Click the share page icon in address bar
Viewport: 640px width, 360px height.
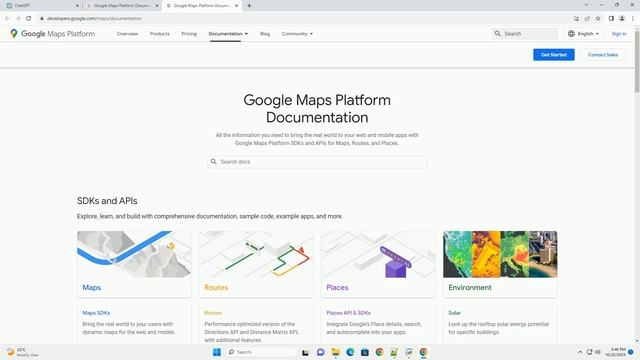coord(587,18)
